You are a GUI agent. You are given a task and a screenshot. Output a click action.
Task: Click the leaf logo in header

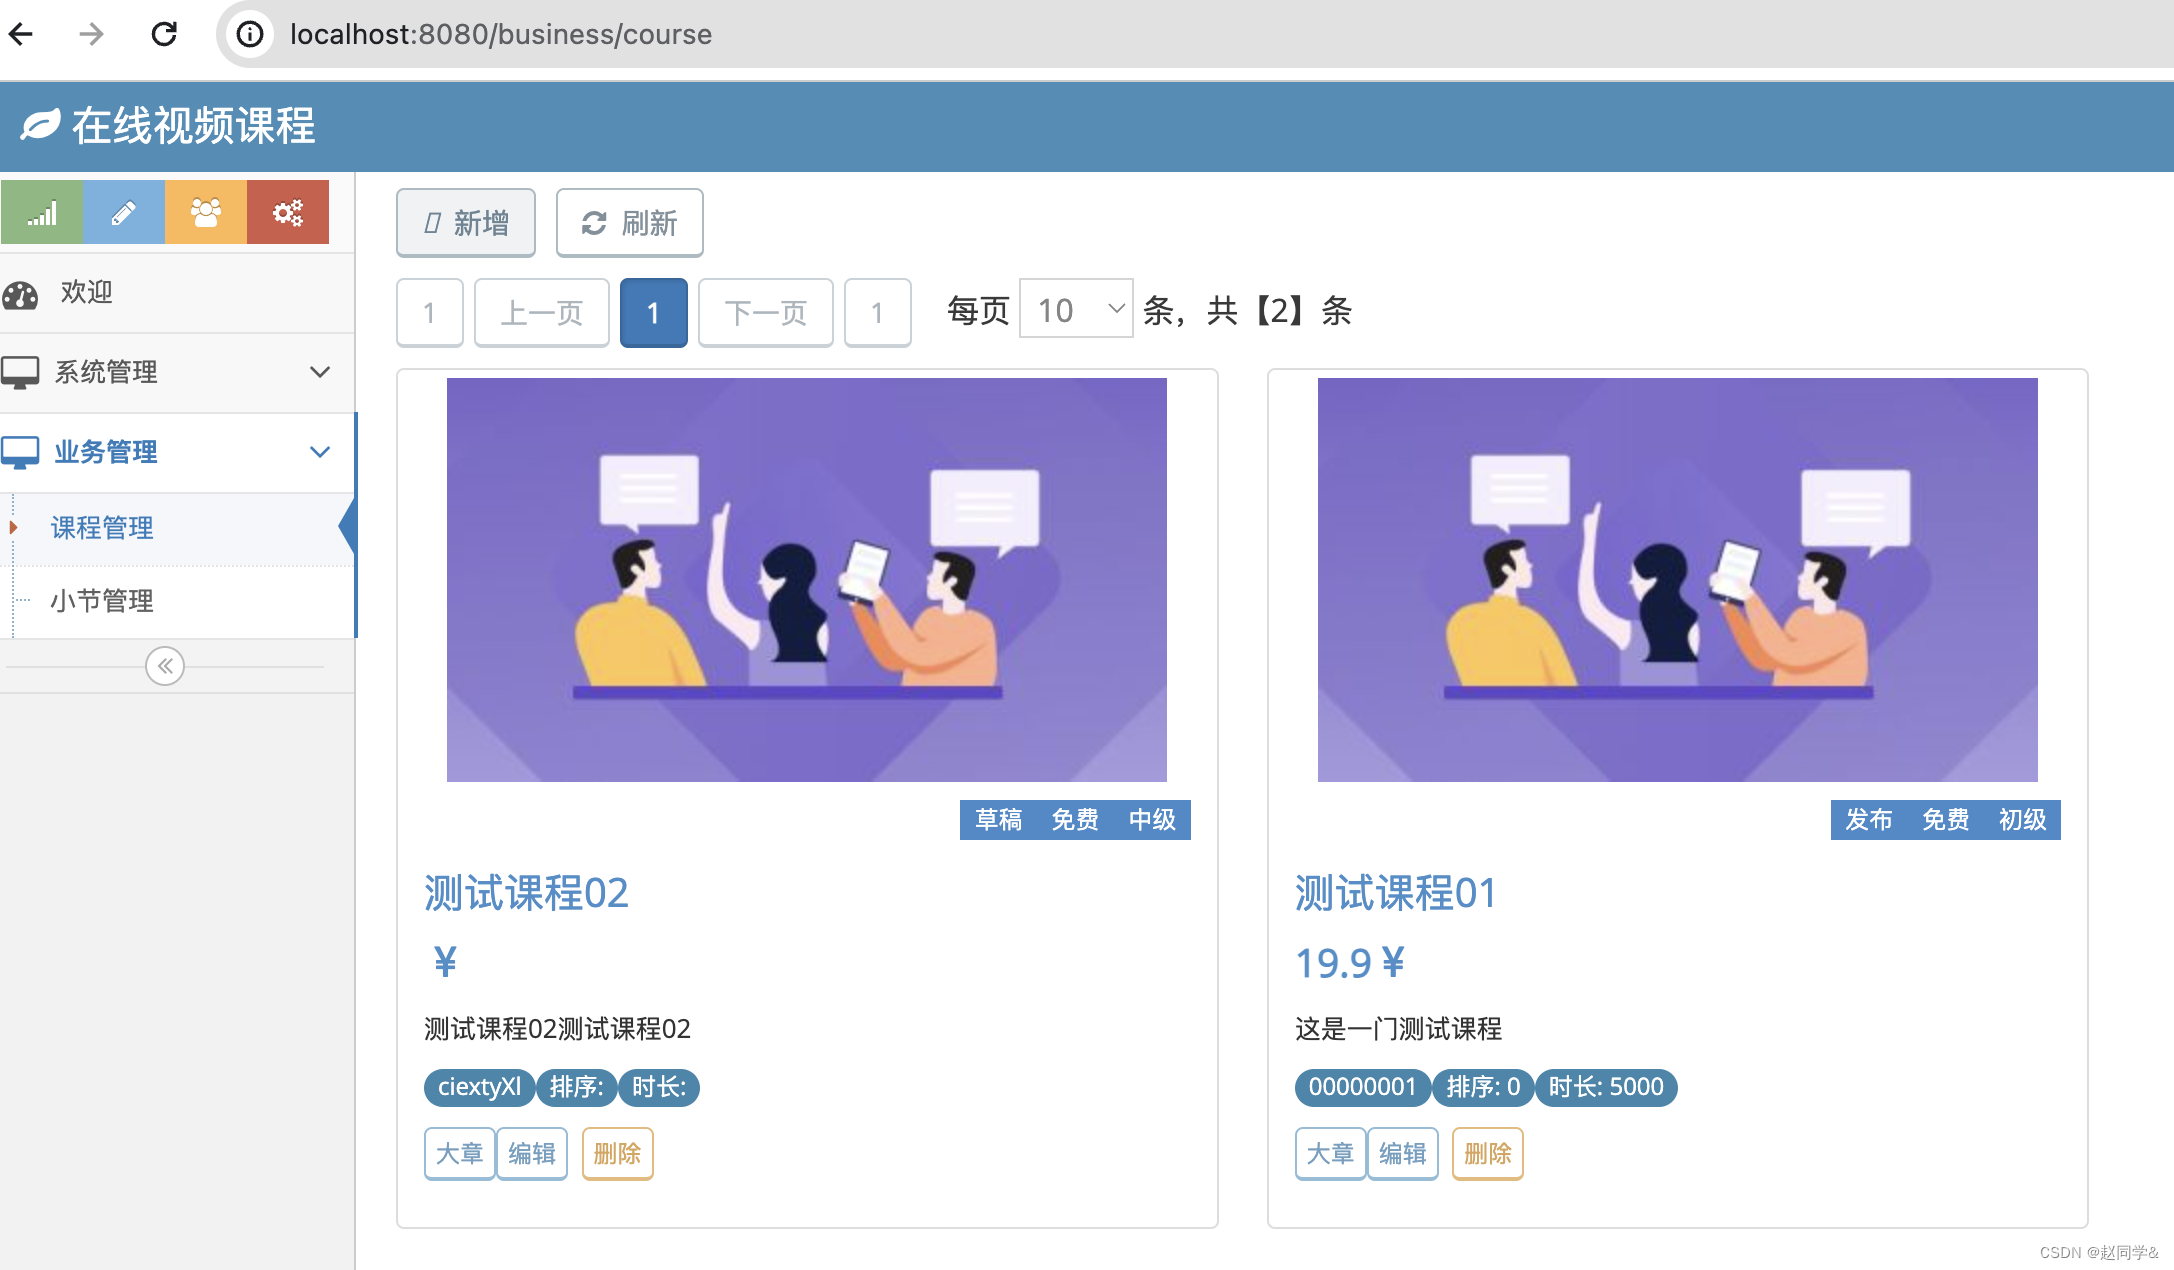(x=40, y=126)
